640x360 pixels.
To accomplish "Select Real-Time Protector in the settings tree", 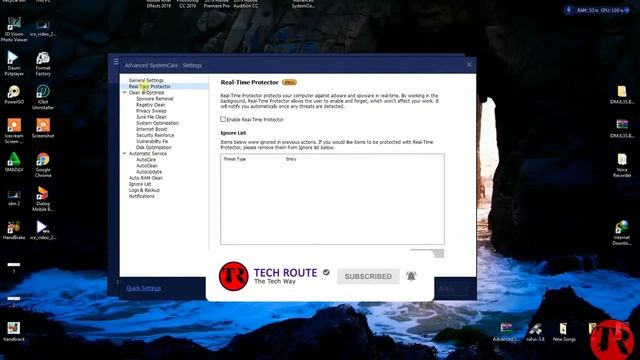I will point(150,87).
